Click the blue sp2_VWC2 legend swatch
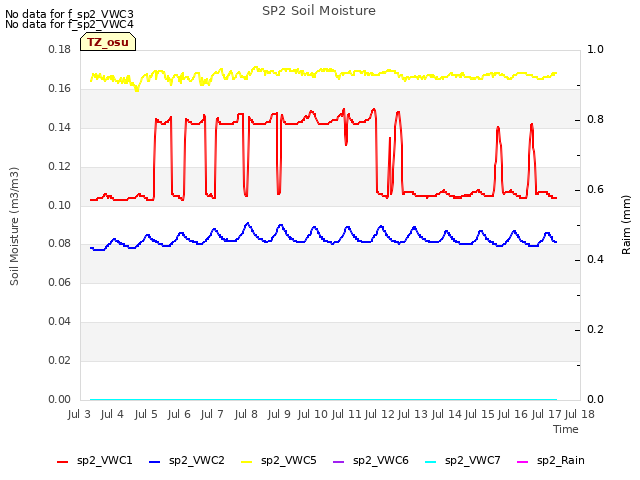Image resolution: width=640 pixels, height=480 pixels. [x=154, y=462]
